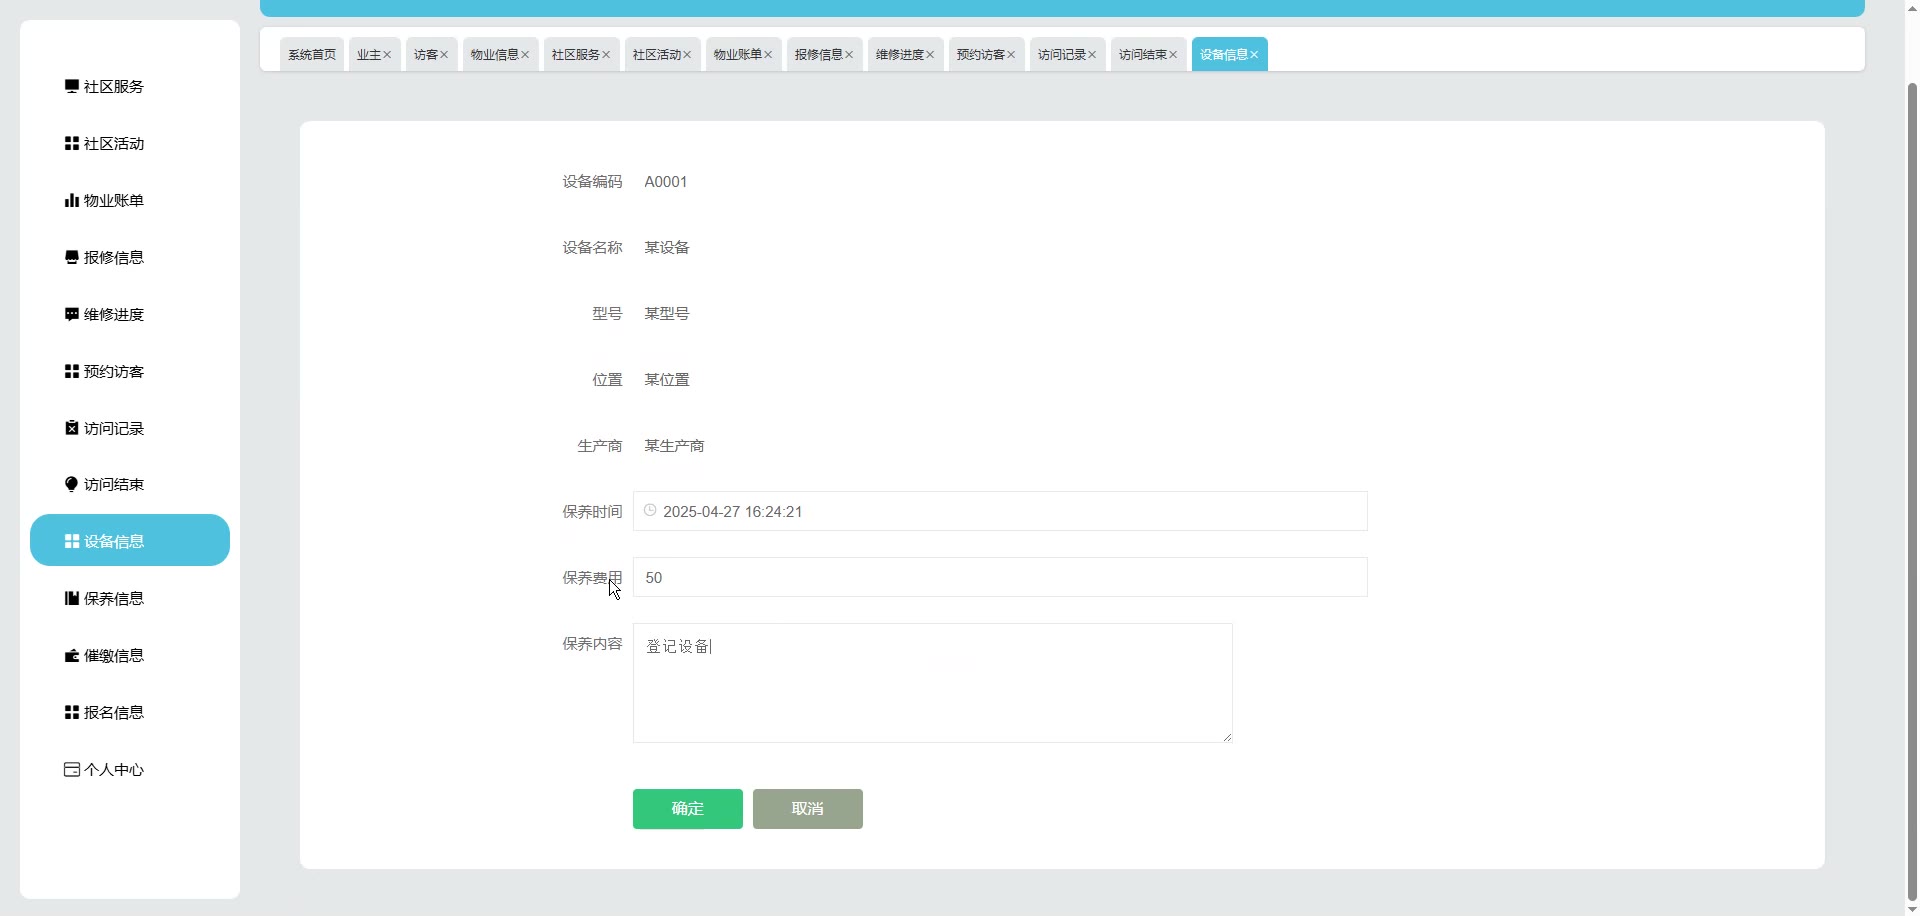The width and height of the screenshot is (1920, 916).
Task: Click the 个人中心 card icon
Action: coord(71,770)
